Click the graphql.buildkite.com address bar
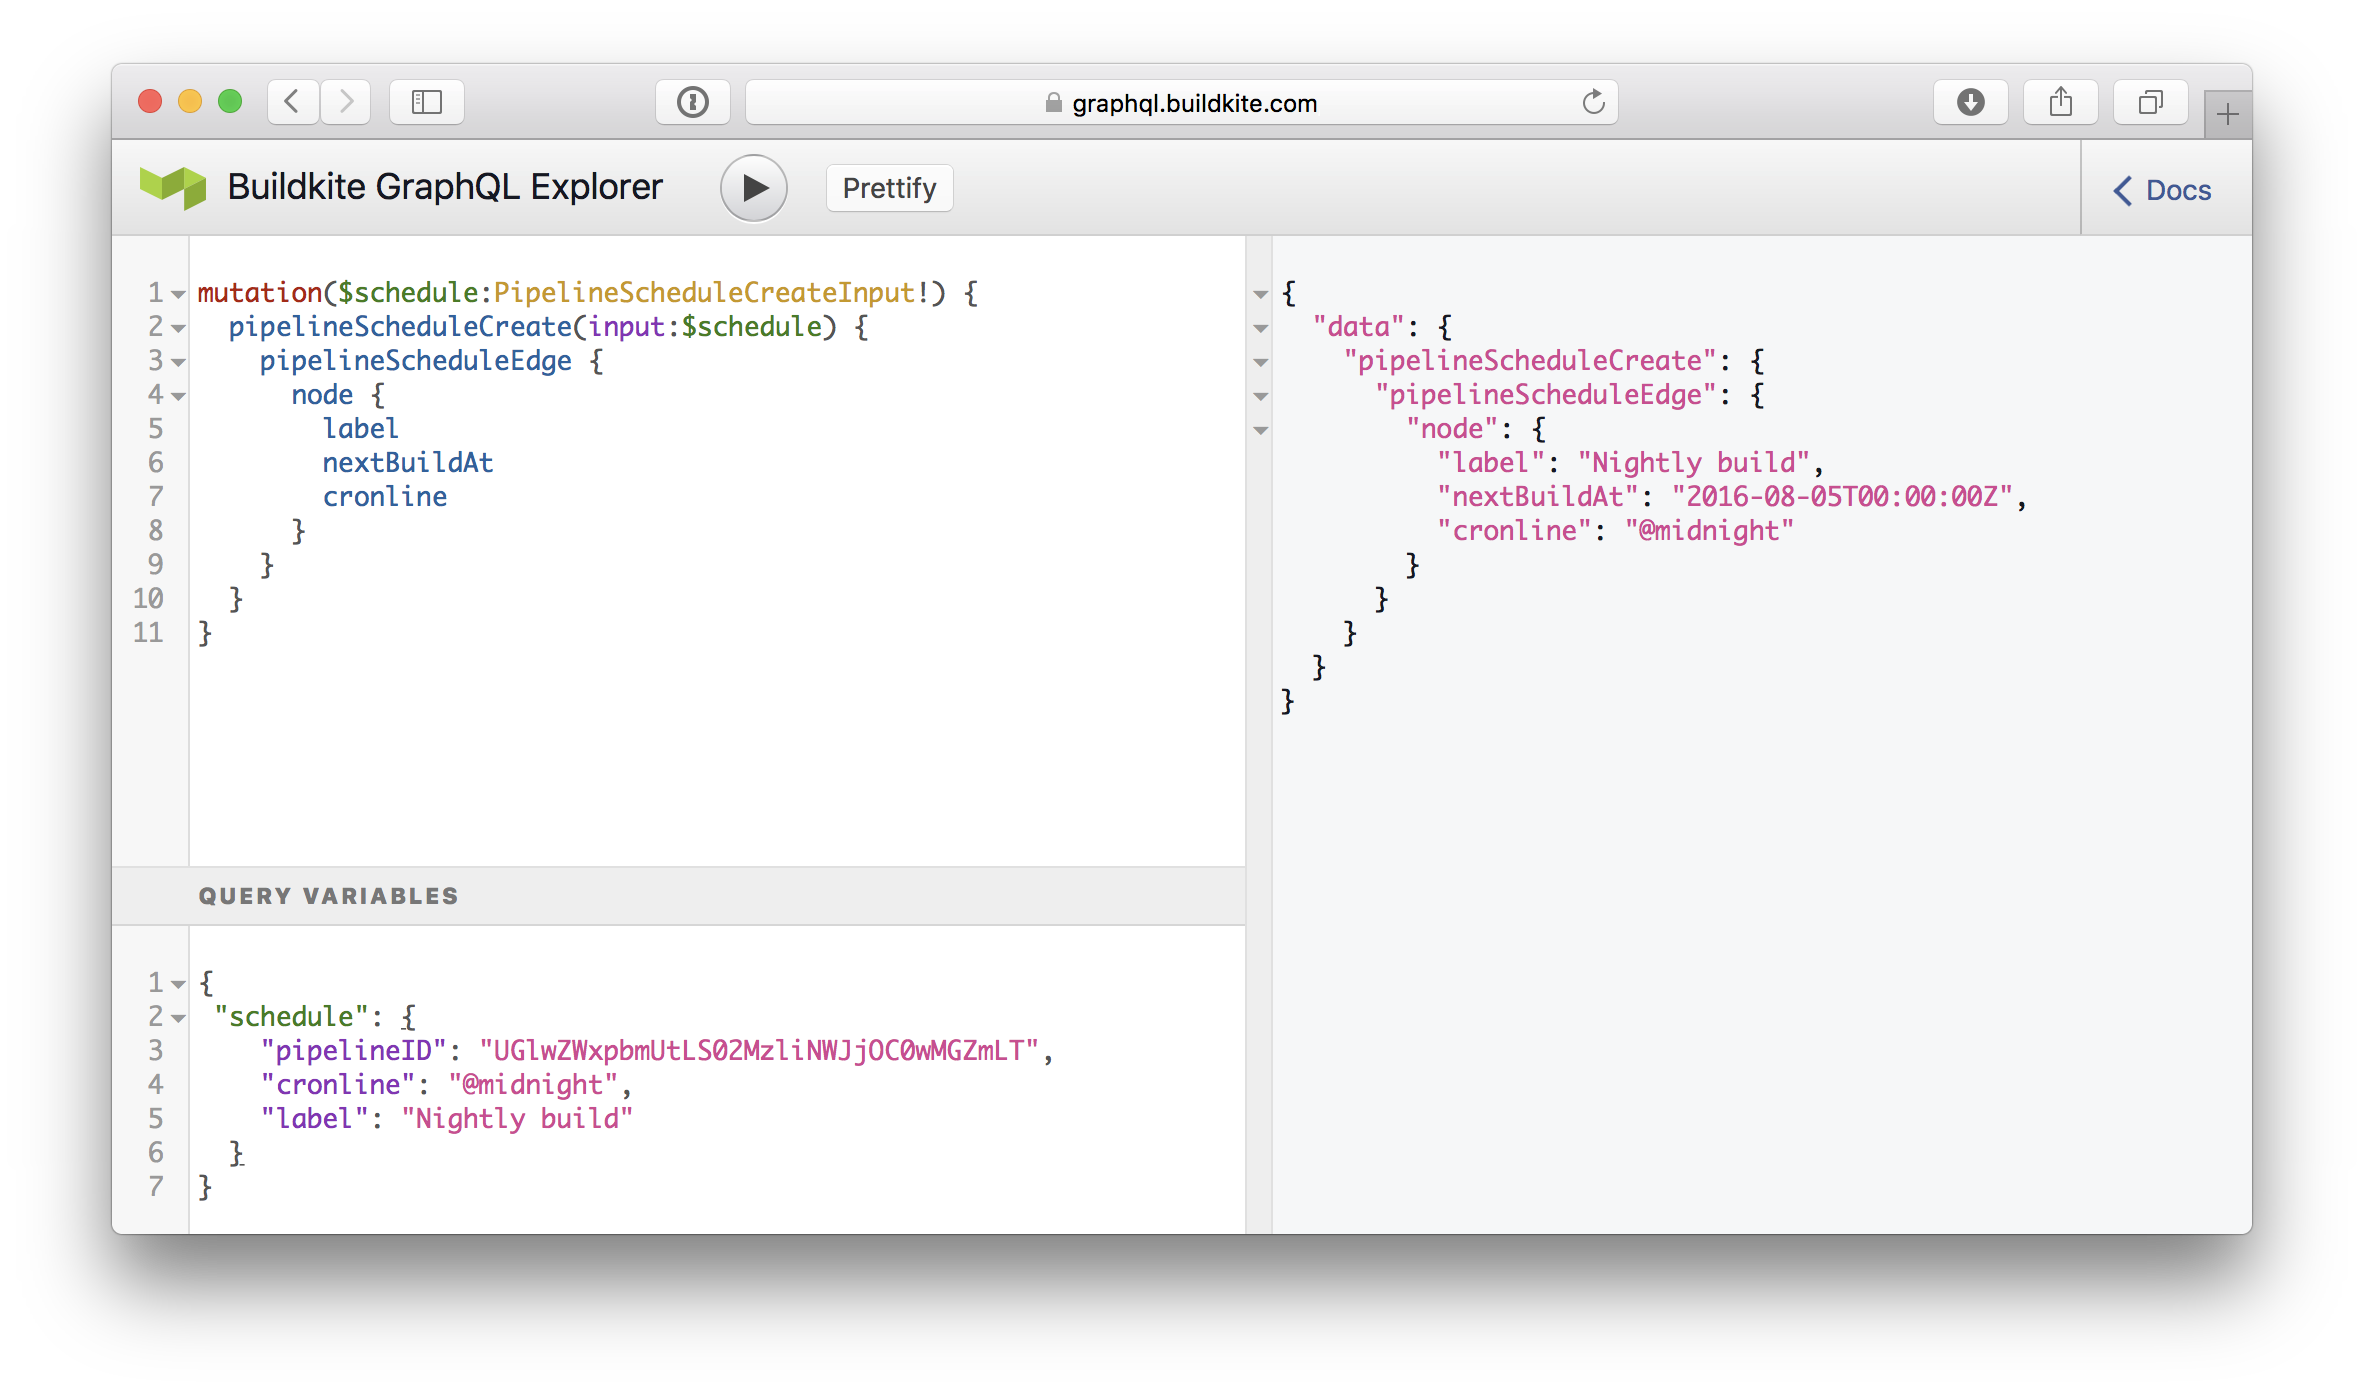The image size is (2364, 1394). tap(1182, 102)
